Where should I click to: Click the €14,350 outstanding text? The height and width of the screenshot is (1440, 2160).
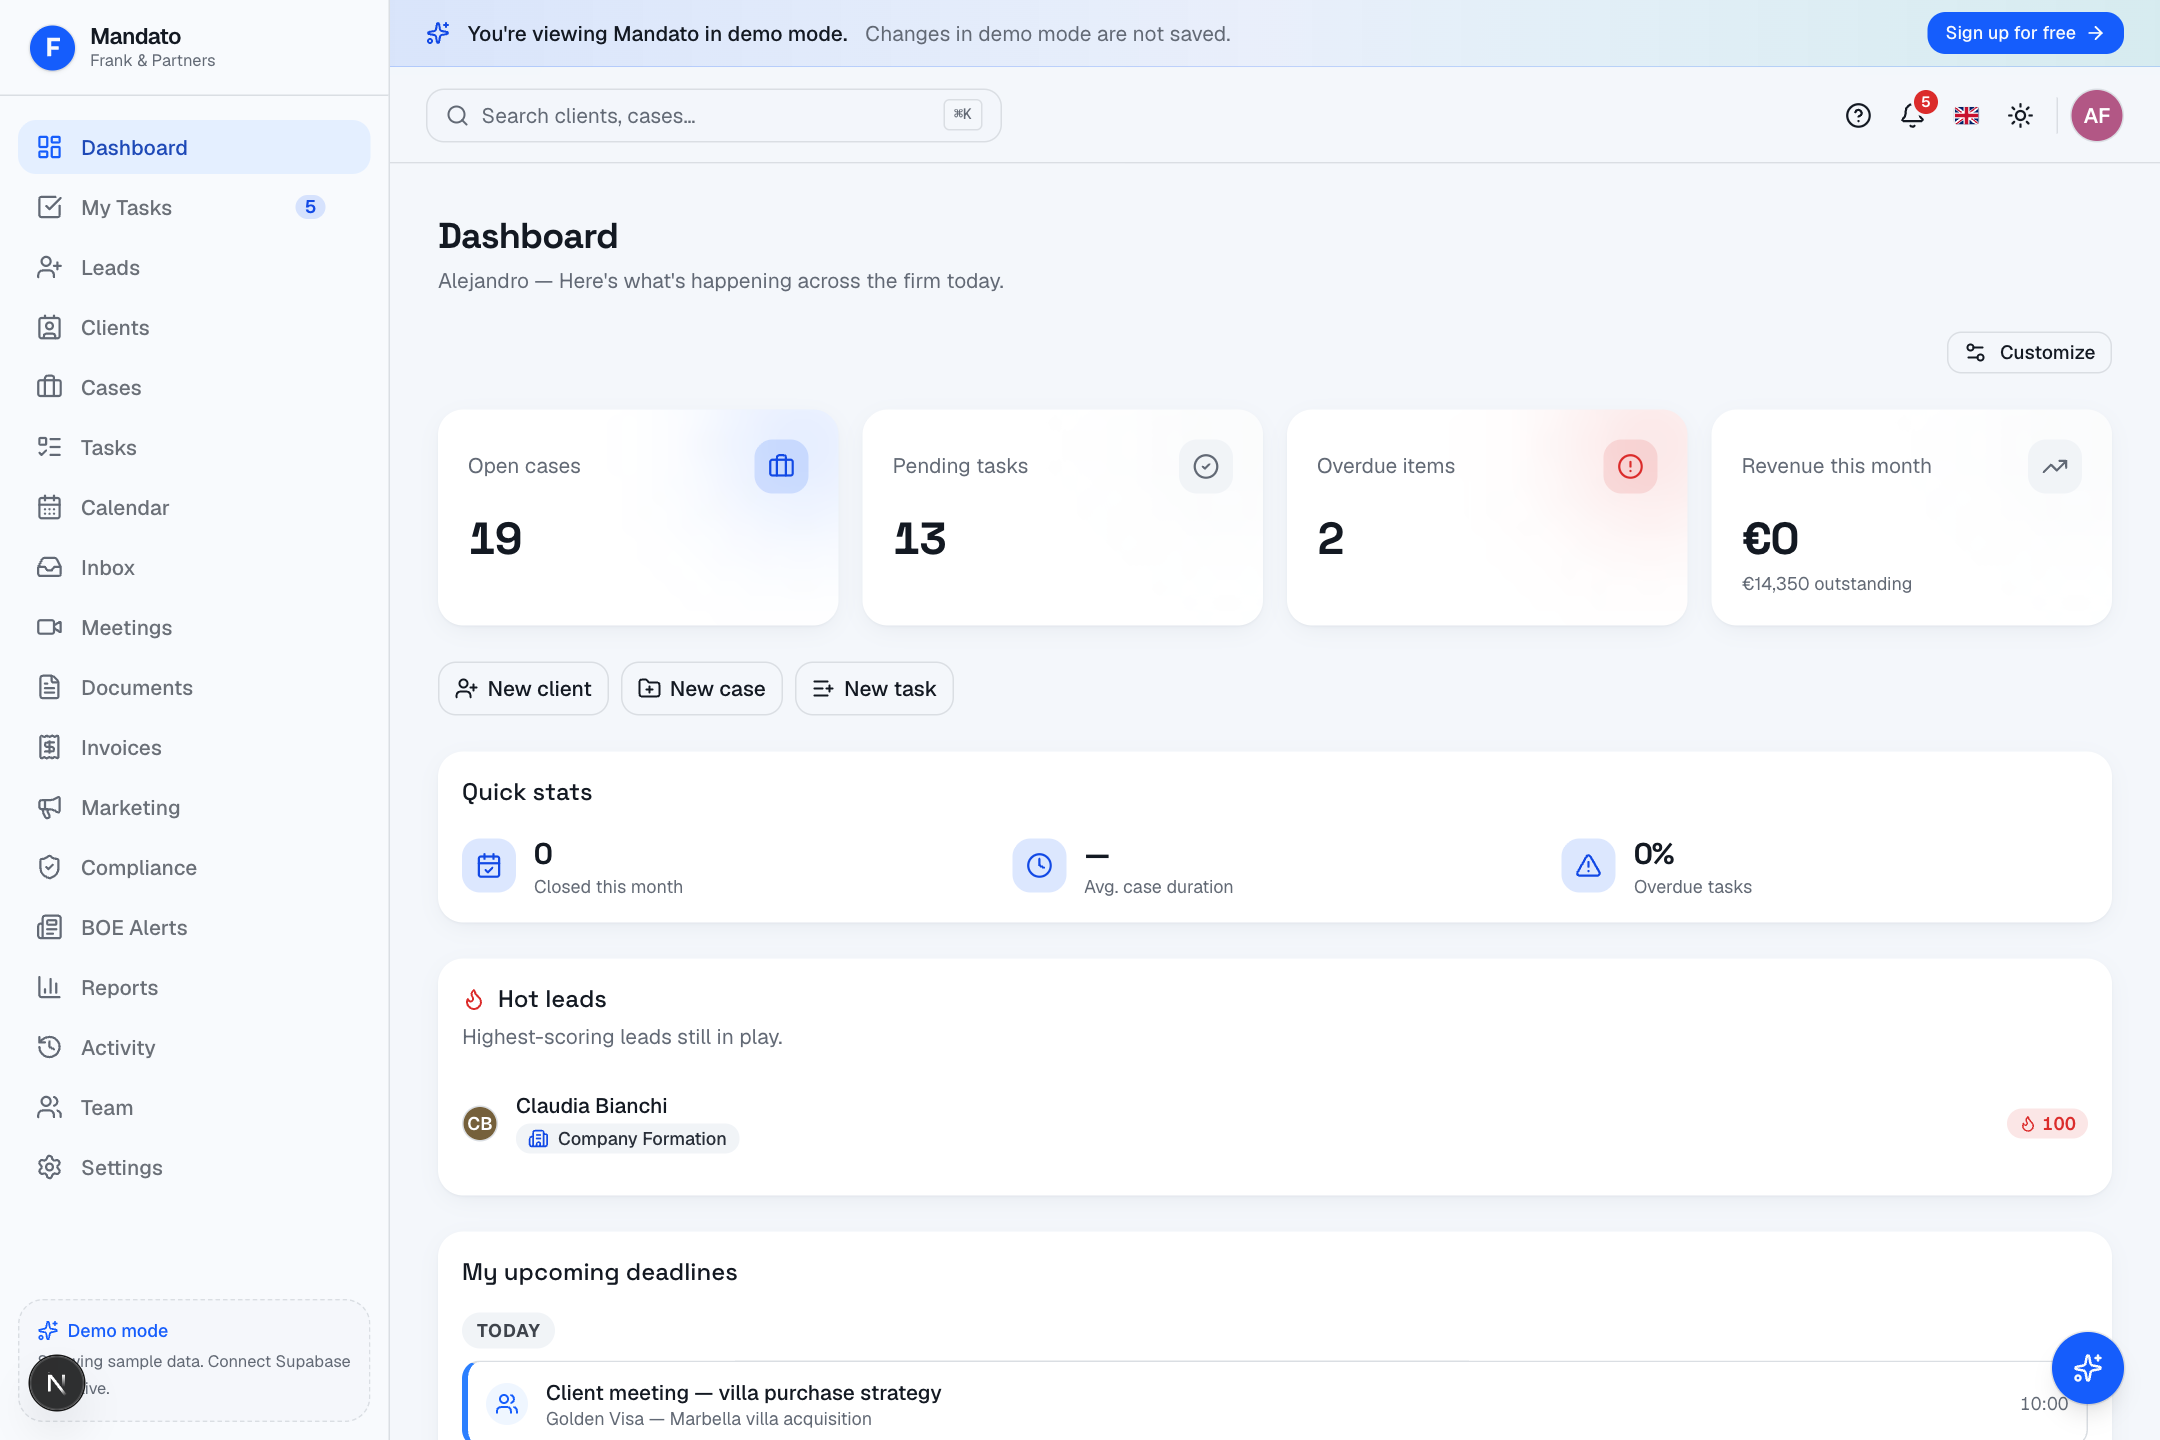(1826, 583)
